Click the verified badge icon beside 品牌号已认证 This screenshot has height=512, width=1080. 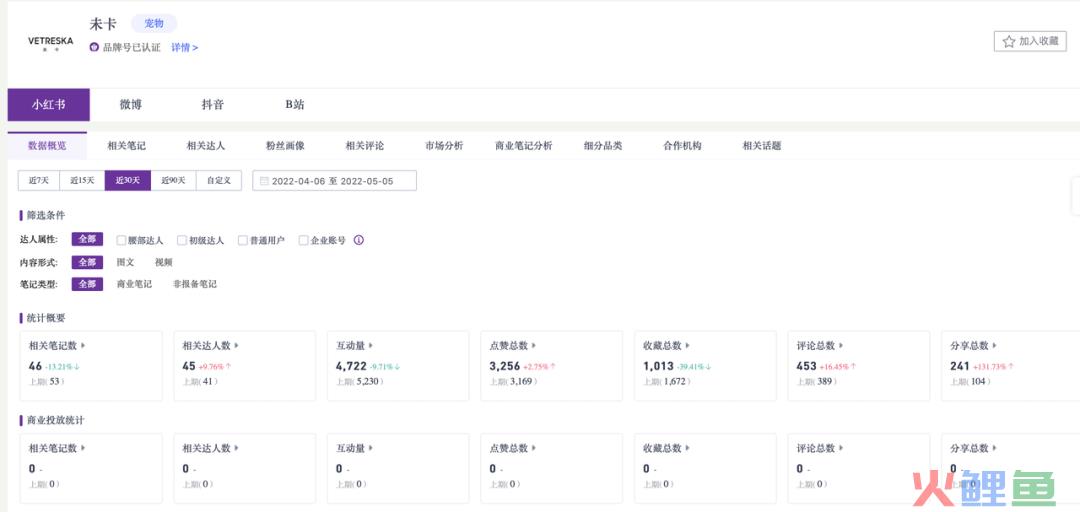pyautogui.click(x=94, y=48)
